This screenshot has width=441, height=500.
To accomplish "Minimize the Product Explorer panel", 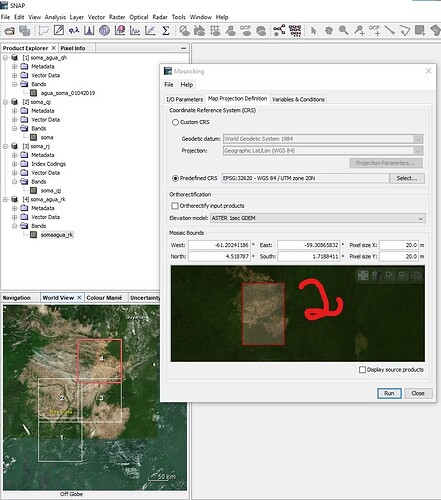I will [x=183, y=48].
